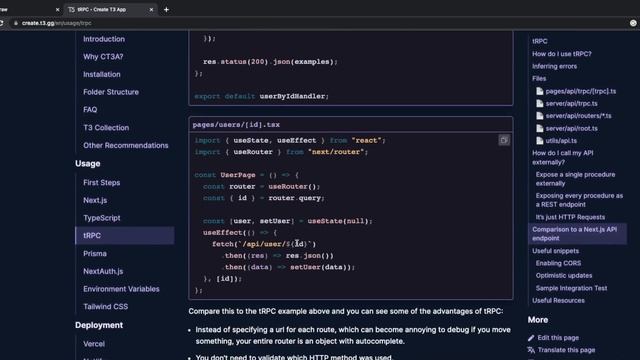Click the pages/users/[id].tsx code block title

coord(236,125)
